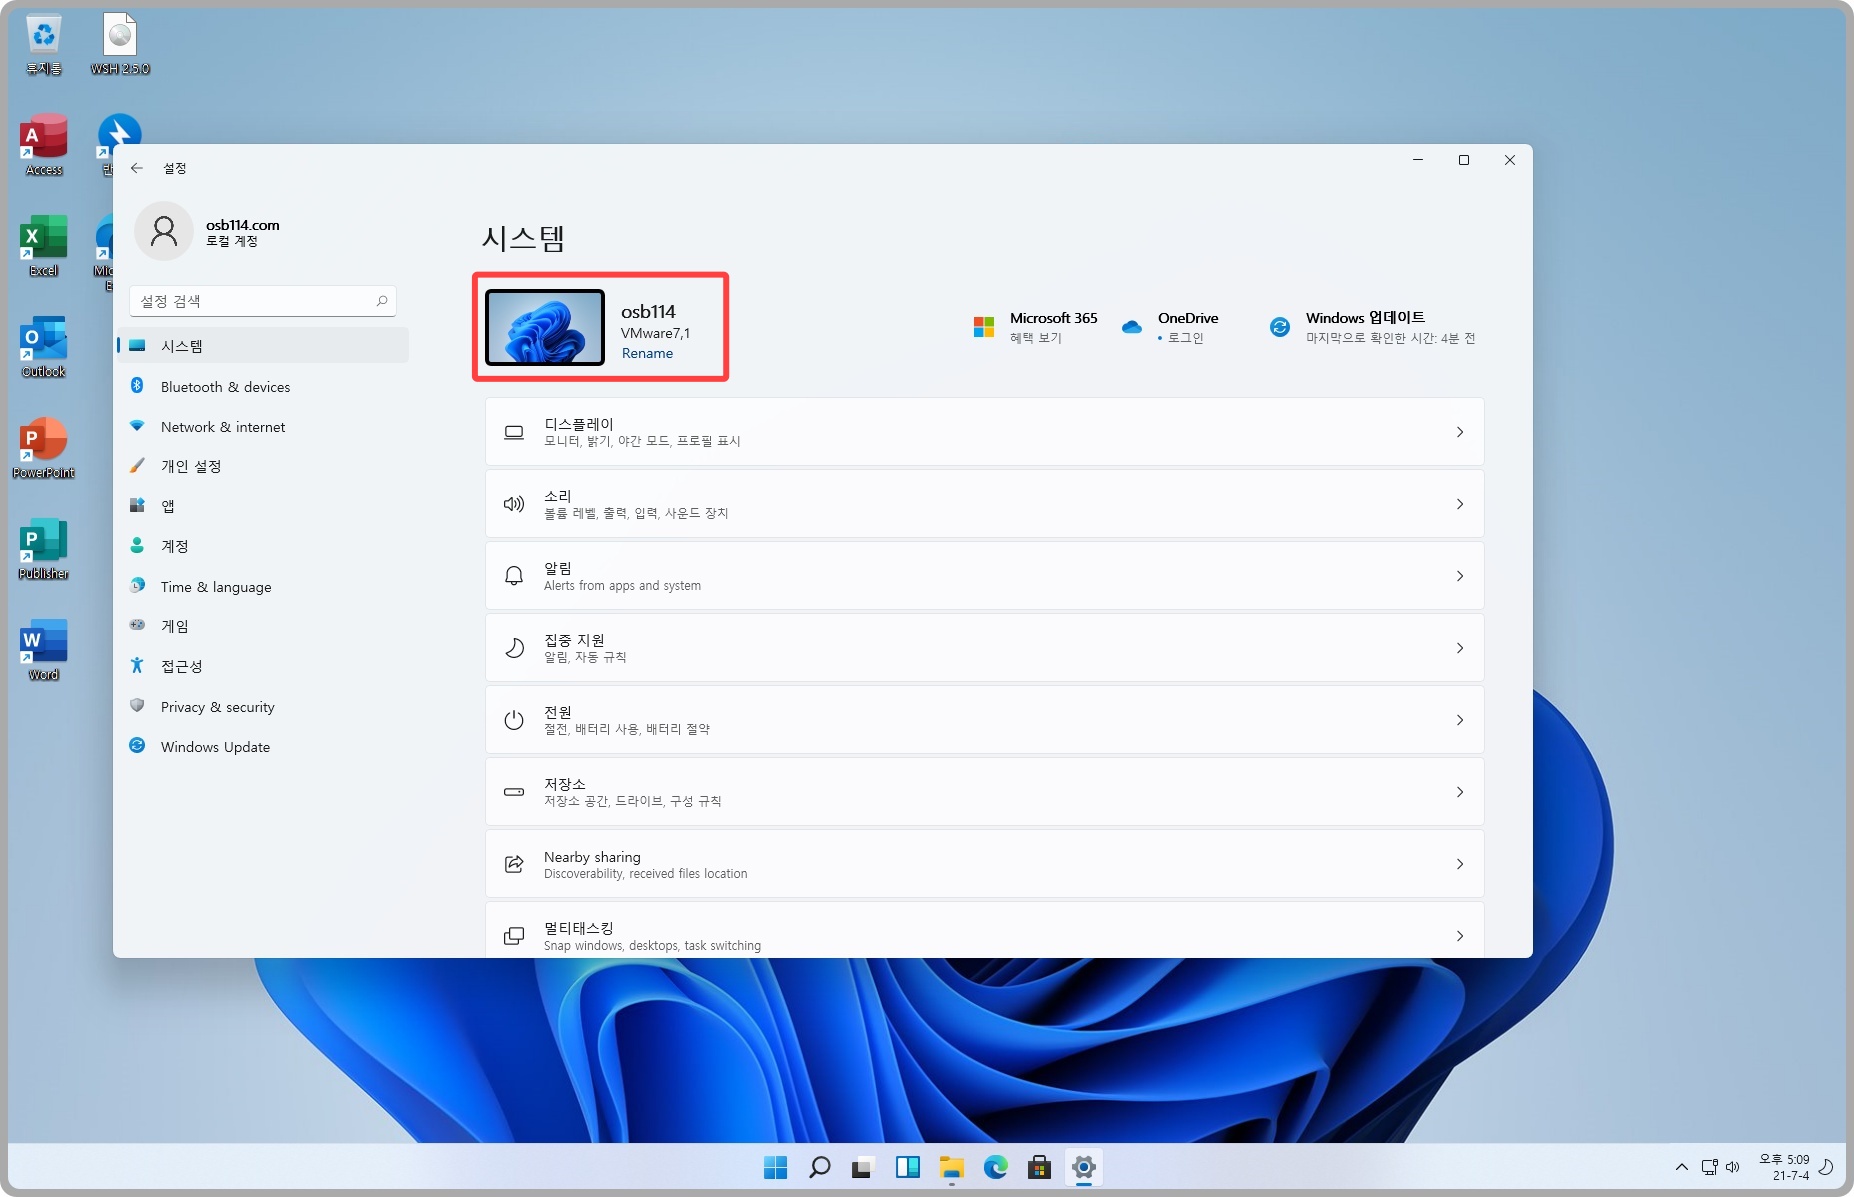The height and width of the screenshot is (1197, 1854).
Task: Launch PowerPoint from the desktop shortcut
Action: [44, 449]
